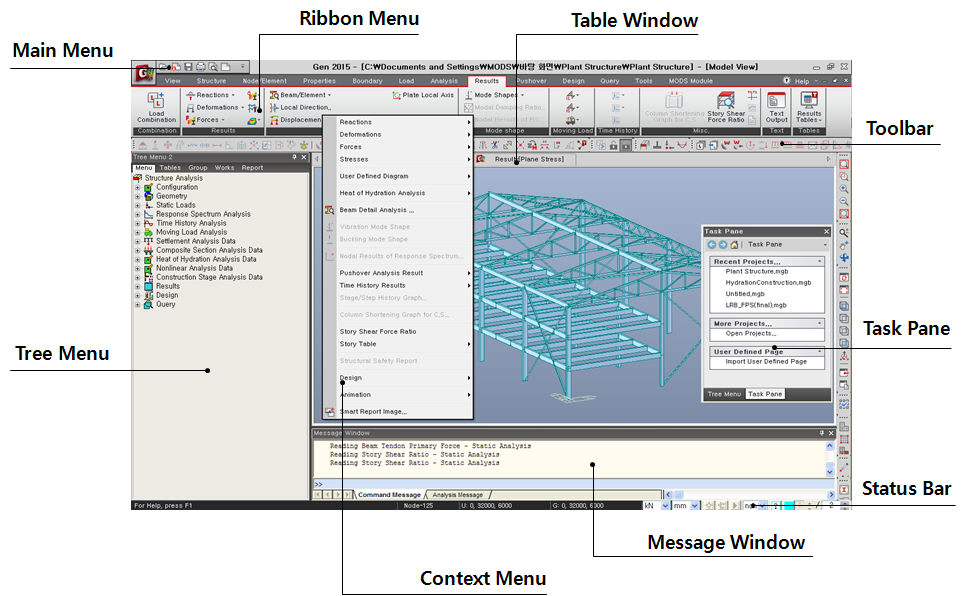The width and height of the screenshot is (965, 596).
Task: Click the Story Shear Force Ratio ribbon icon
Action: [x=726, y=108]
